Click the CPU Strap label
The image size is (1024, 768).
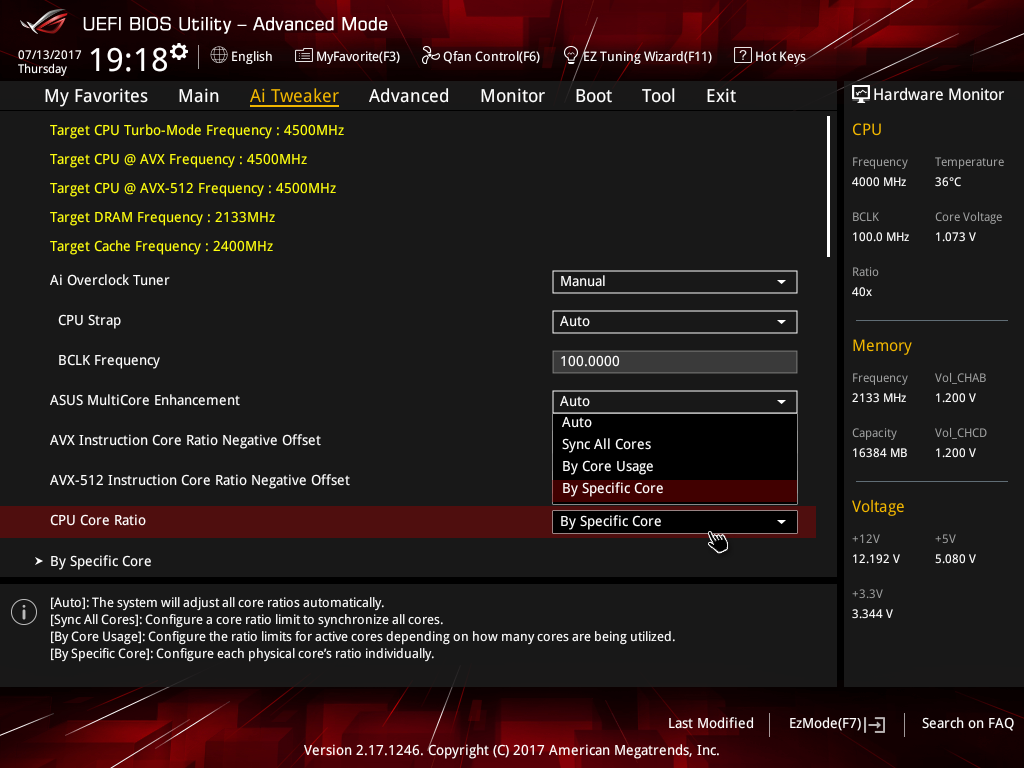(89, 321)
